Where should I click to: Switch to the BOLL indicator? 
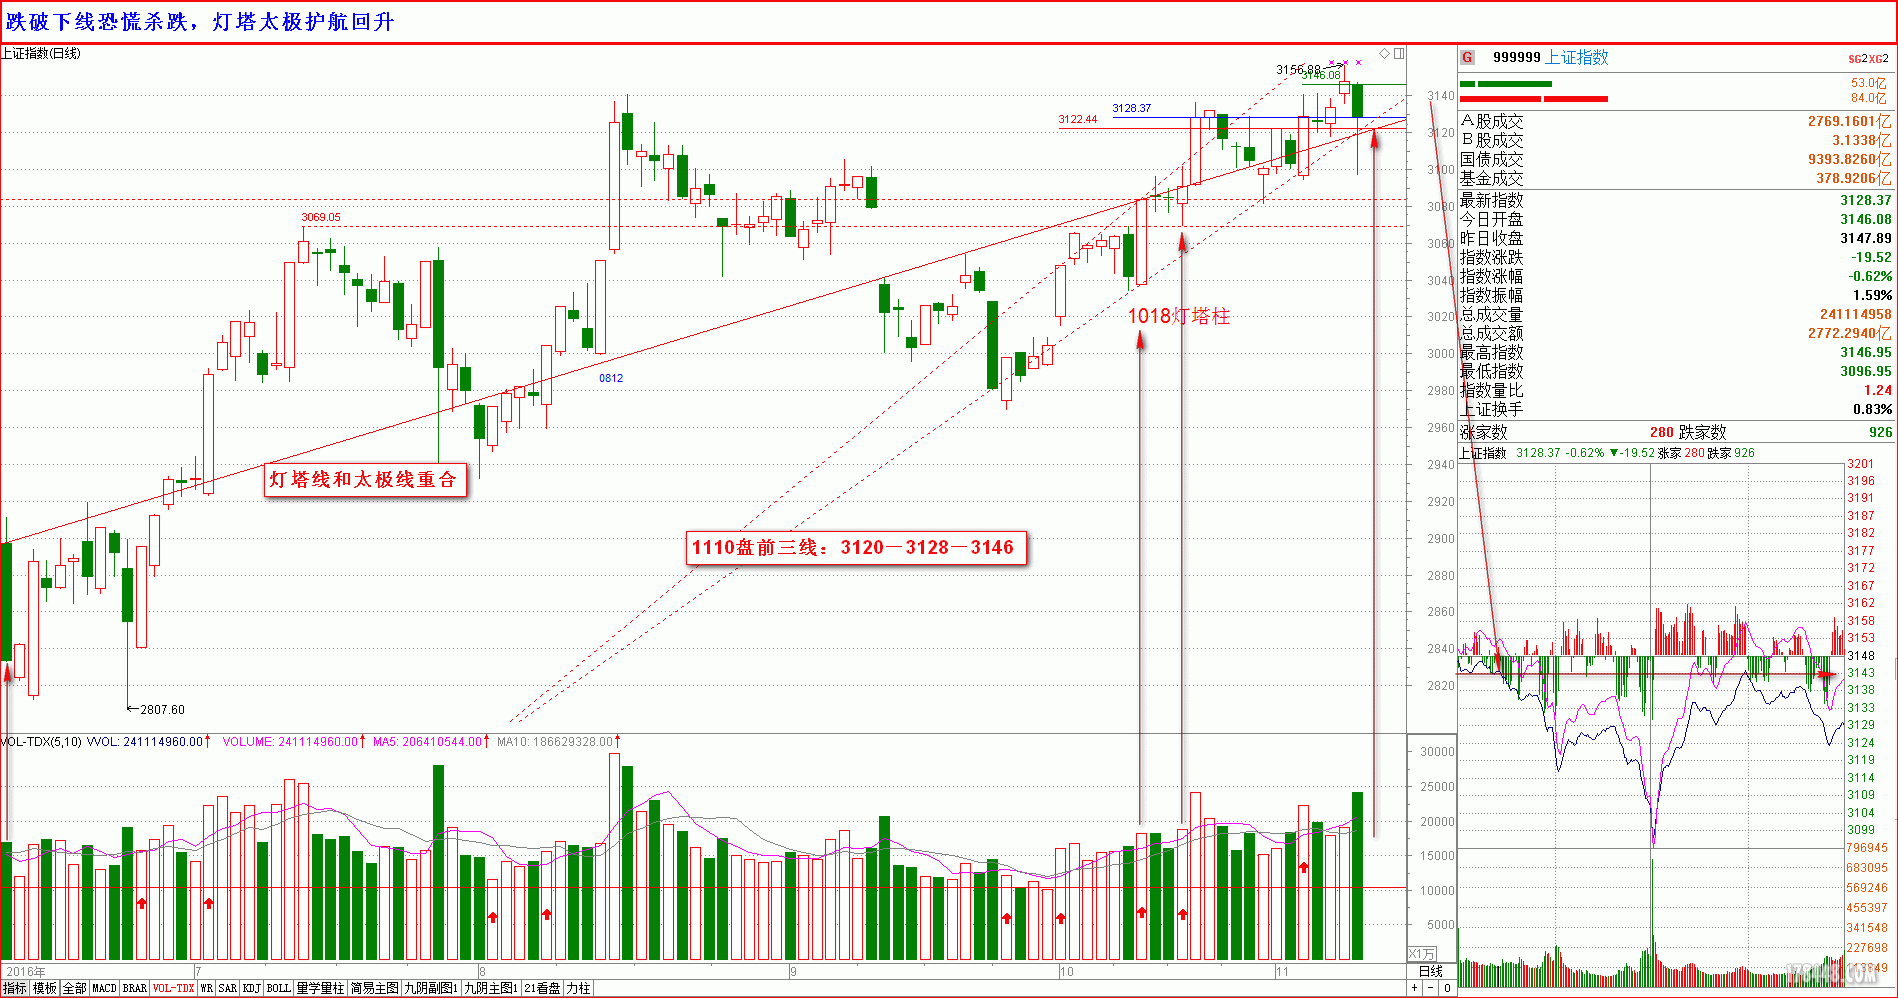(279, 988)
